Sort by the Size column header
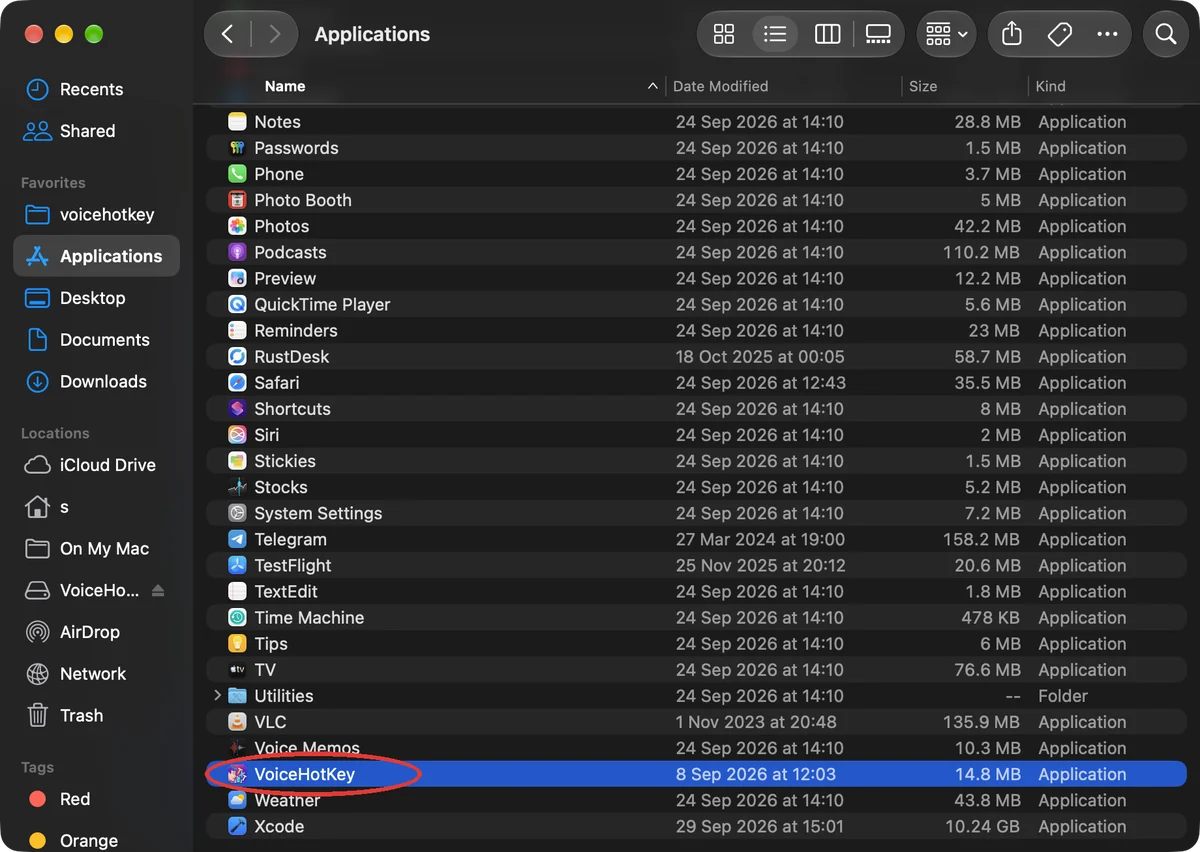1200x852 pixels. click(923, 86)
